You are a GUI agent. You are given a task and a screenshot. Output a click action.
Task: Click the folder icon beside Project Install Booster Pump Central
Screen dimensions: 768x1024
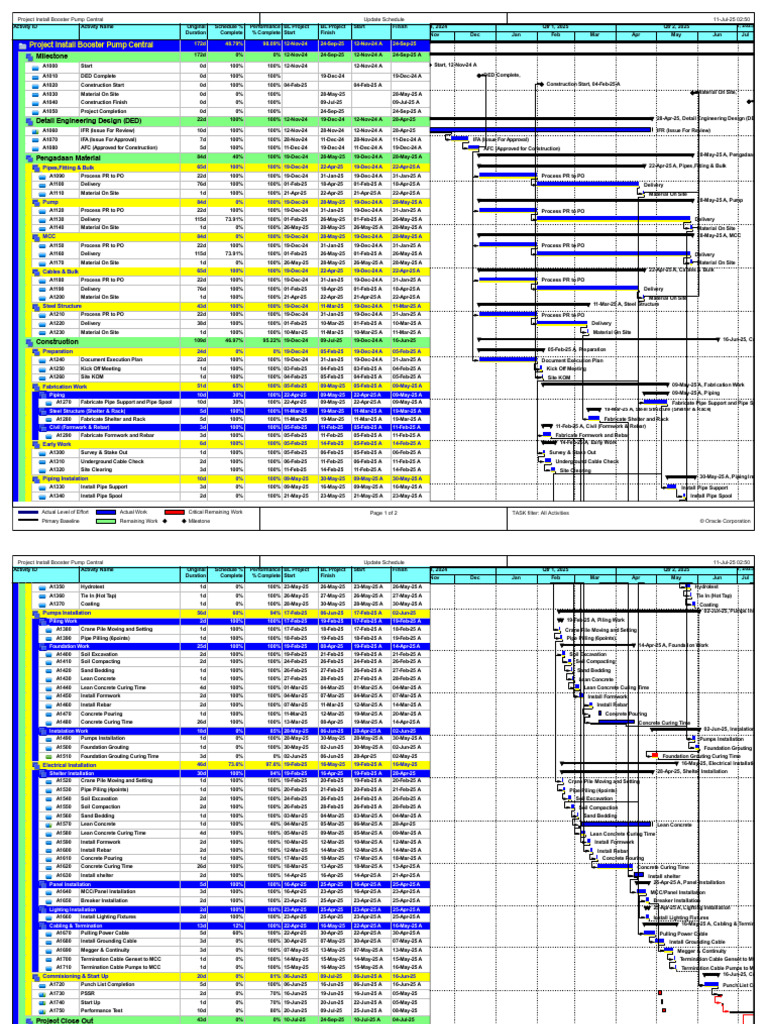[22, 46]
